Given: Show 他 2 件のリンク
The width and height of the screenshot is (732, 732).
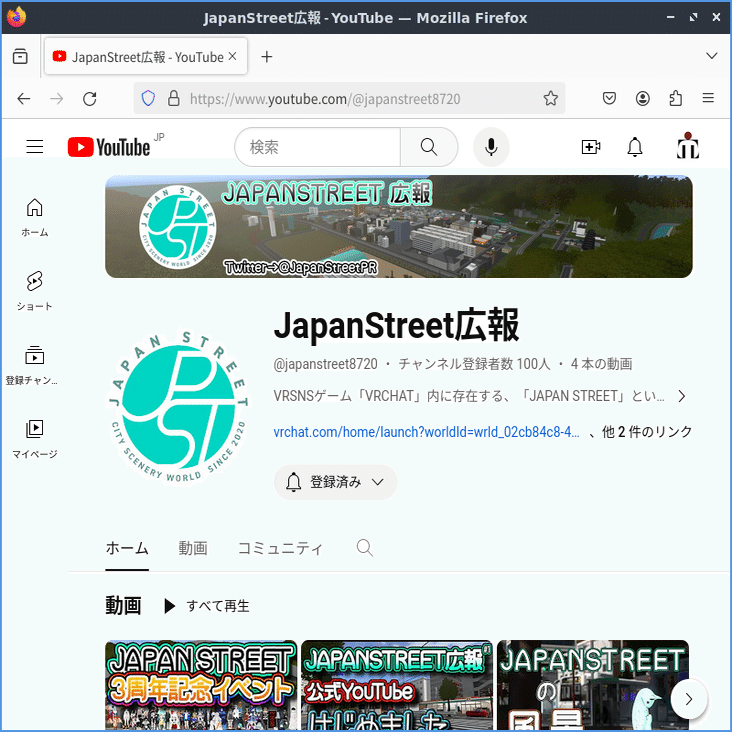Looking at the screenshot, I should (647, 432).
